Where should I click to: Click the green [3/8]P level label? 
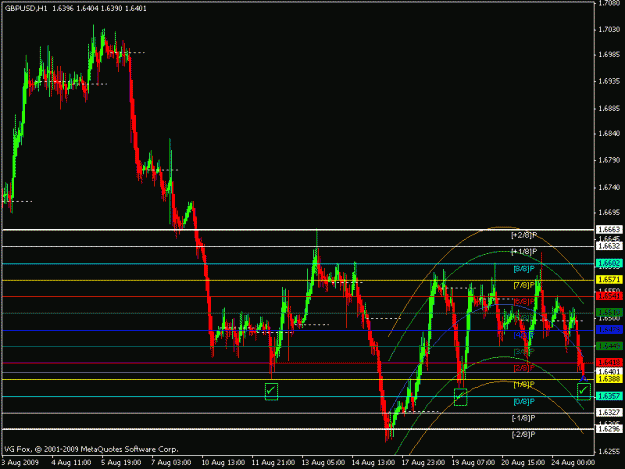[524, 352]
